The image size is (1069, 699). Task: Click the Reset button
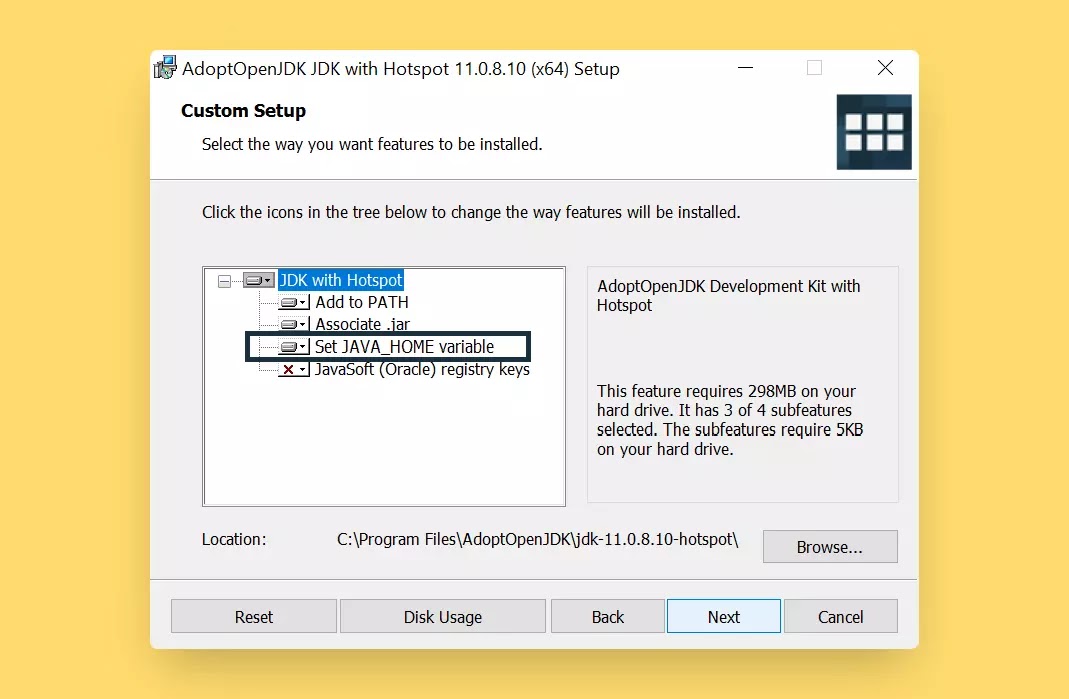(254, 616)
